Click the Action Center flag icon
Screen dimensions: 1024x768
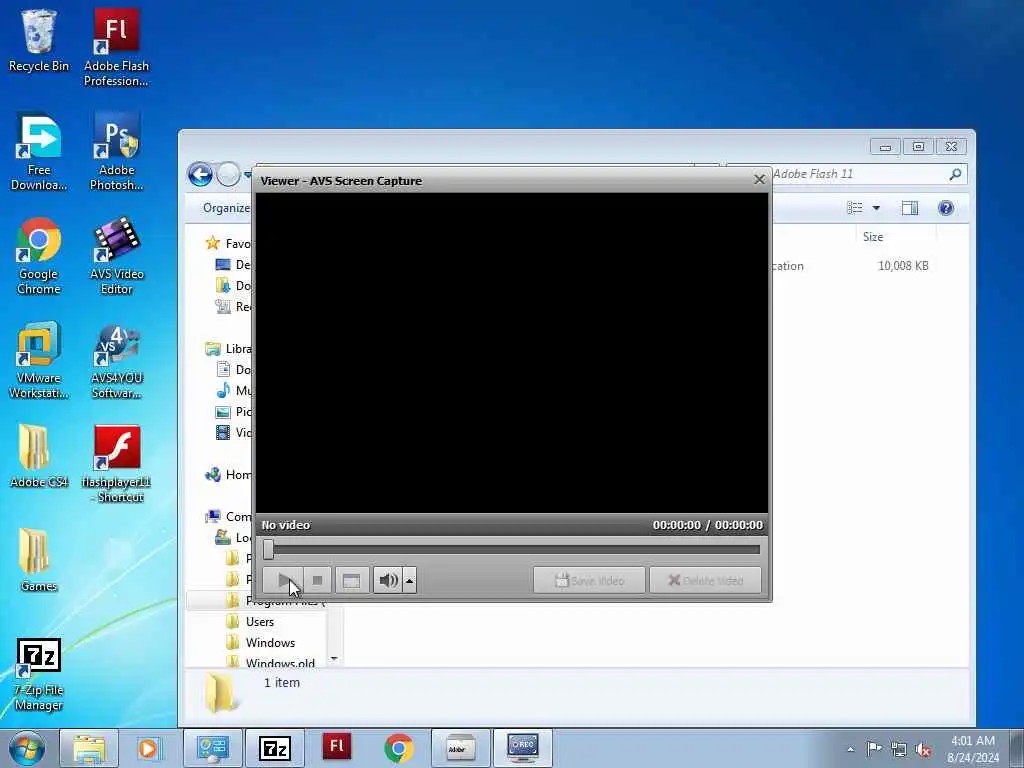(874, 749)
